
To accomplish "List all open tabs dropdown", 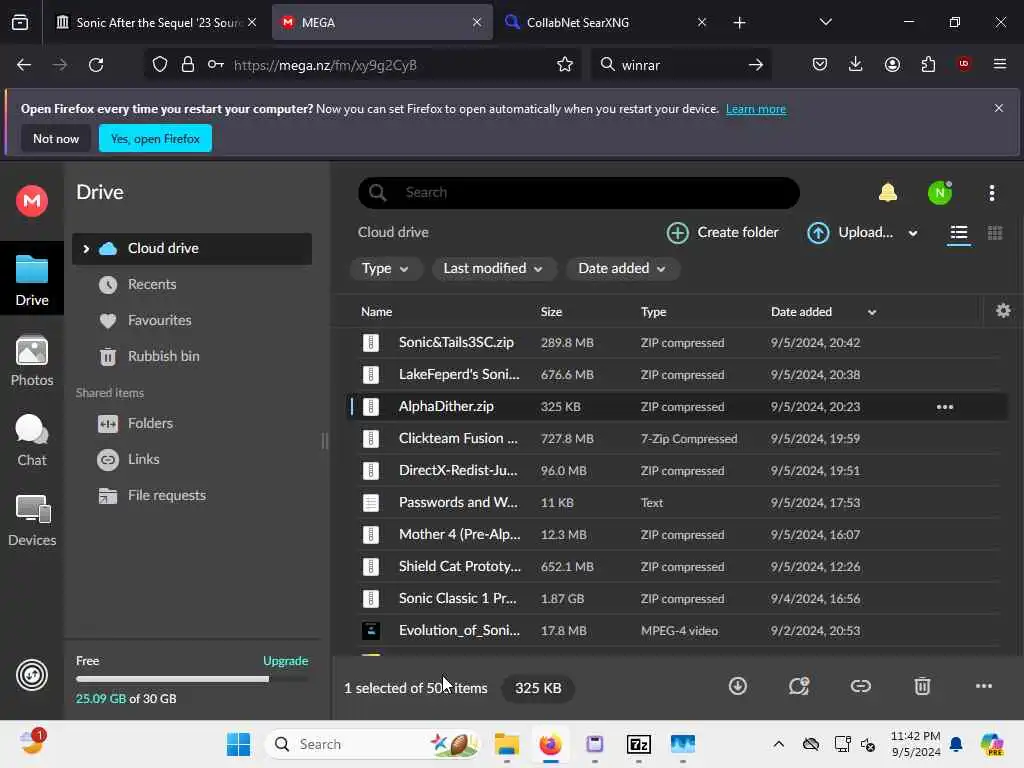I will tap(825, 22).
